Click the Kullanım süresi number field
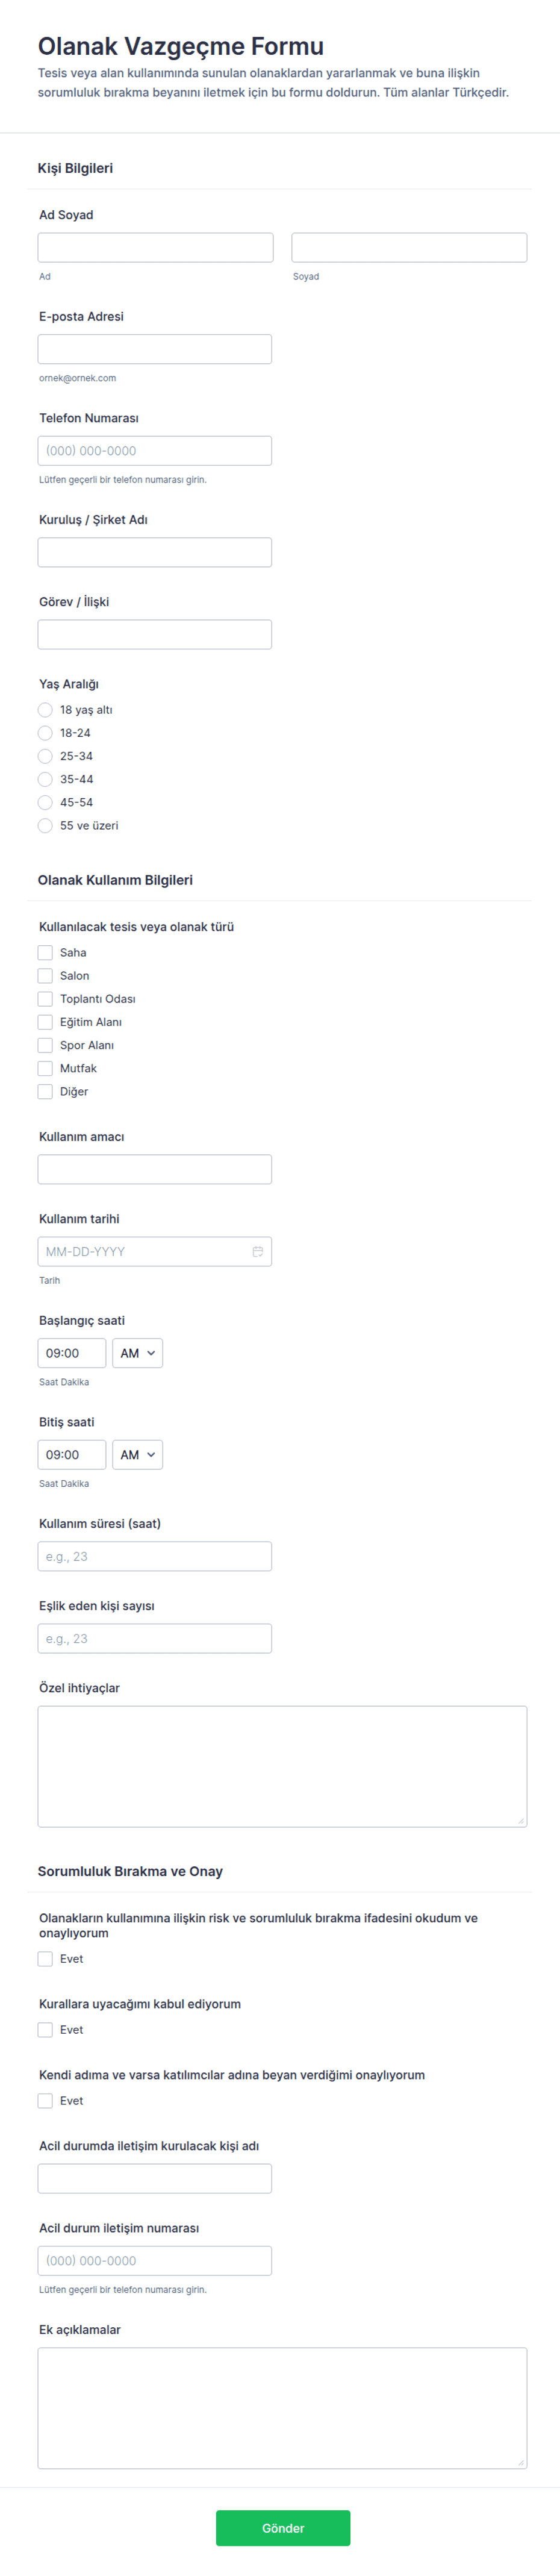The height and width of the screenshot is (2576, 560). tap(155, 1556)
